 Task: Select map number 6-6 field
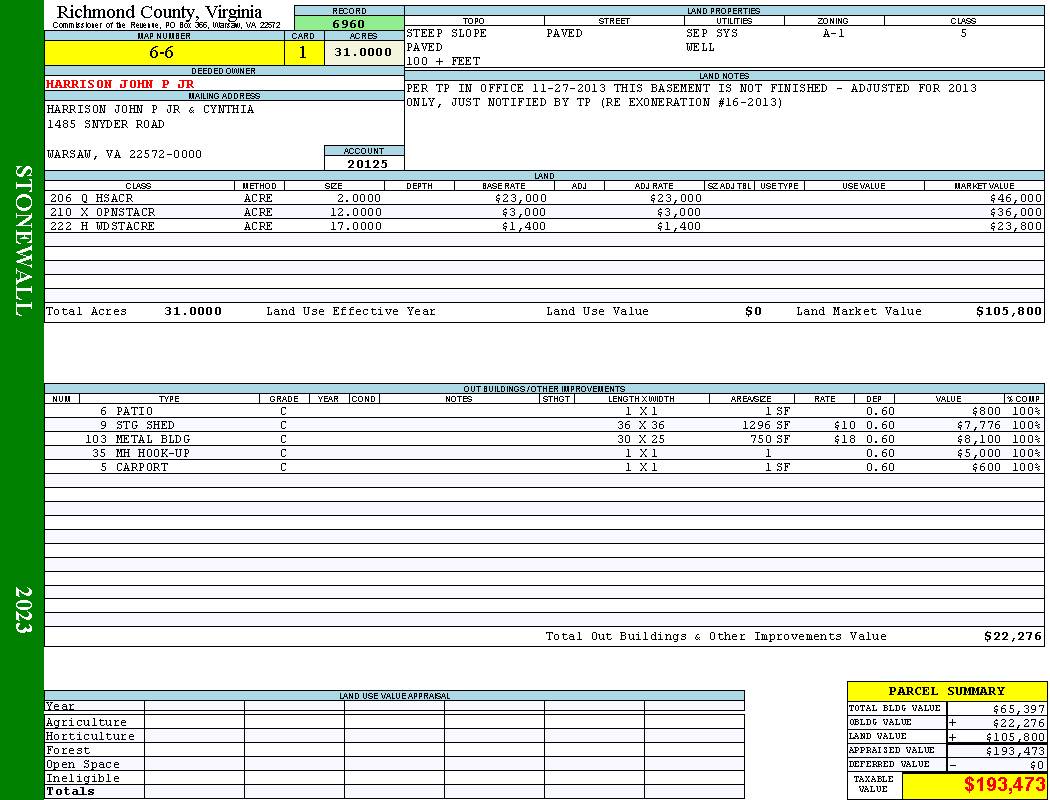164,53
